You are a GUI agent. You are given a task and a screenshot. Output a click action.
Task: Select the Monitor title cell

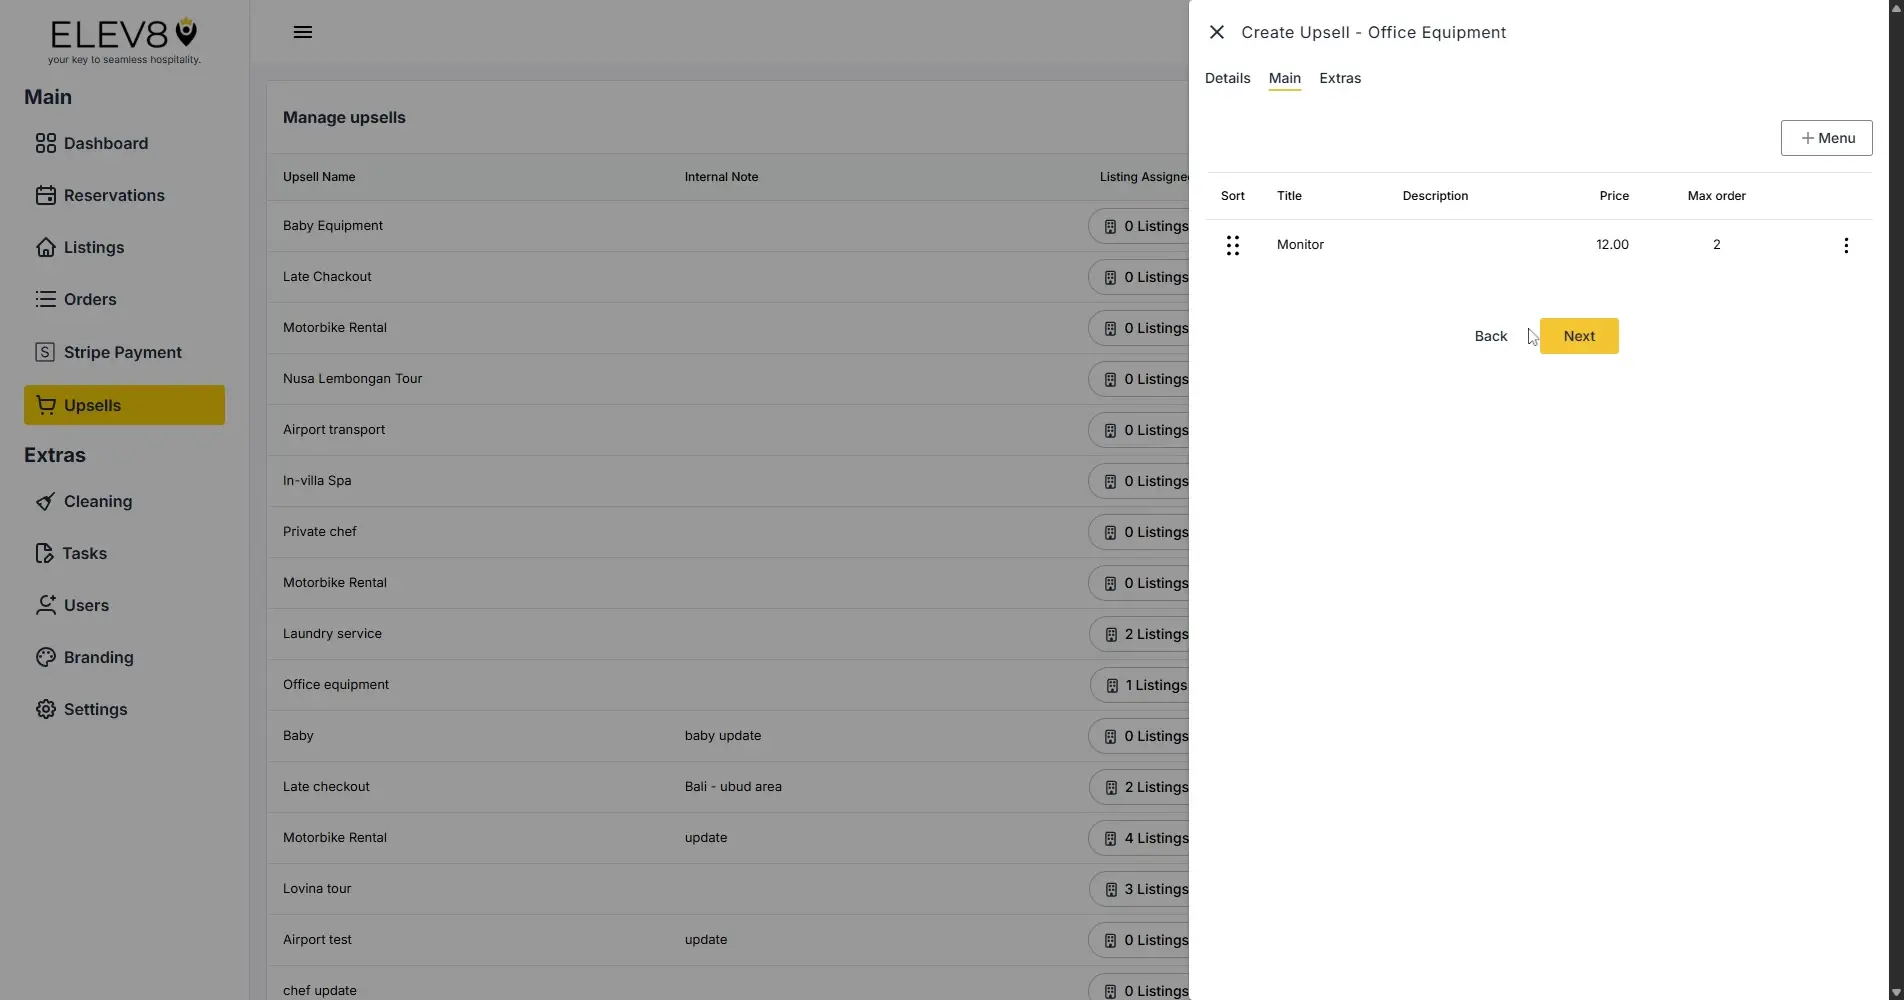(x=1299, y=244)
